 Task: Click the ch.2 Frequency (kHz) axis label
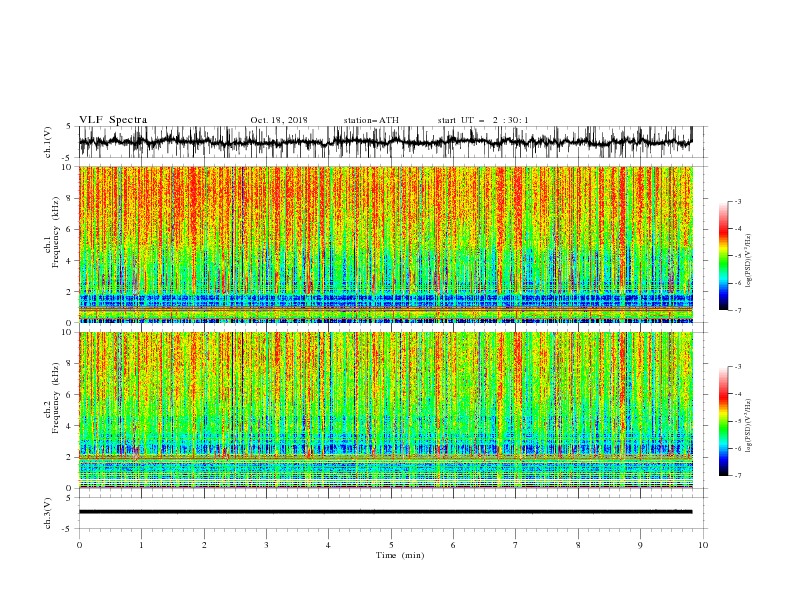[x=52, y=397]
